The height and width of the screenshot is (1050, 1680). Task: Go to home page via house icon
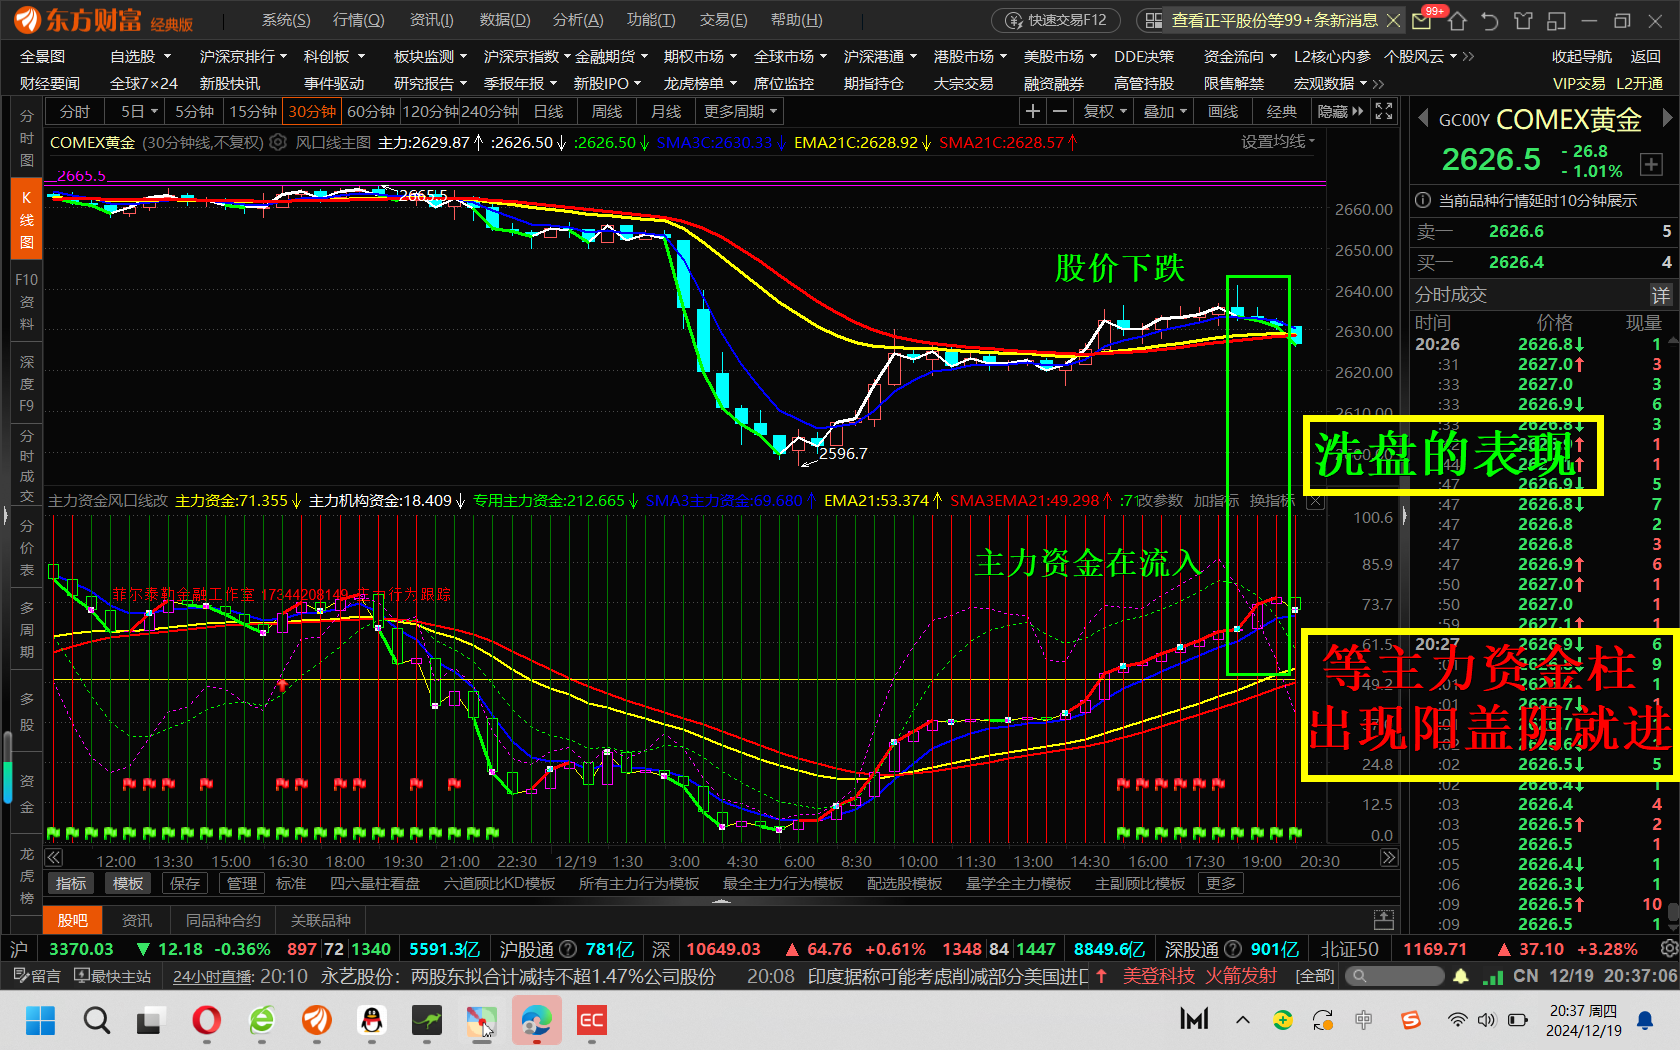pyautogui.click(x=1457, y=20)
